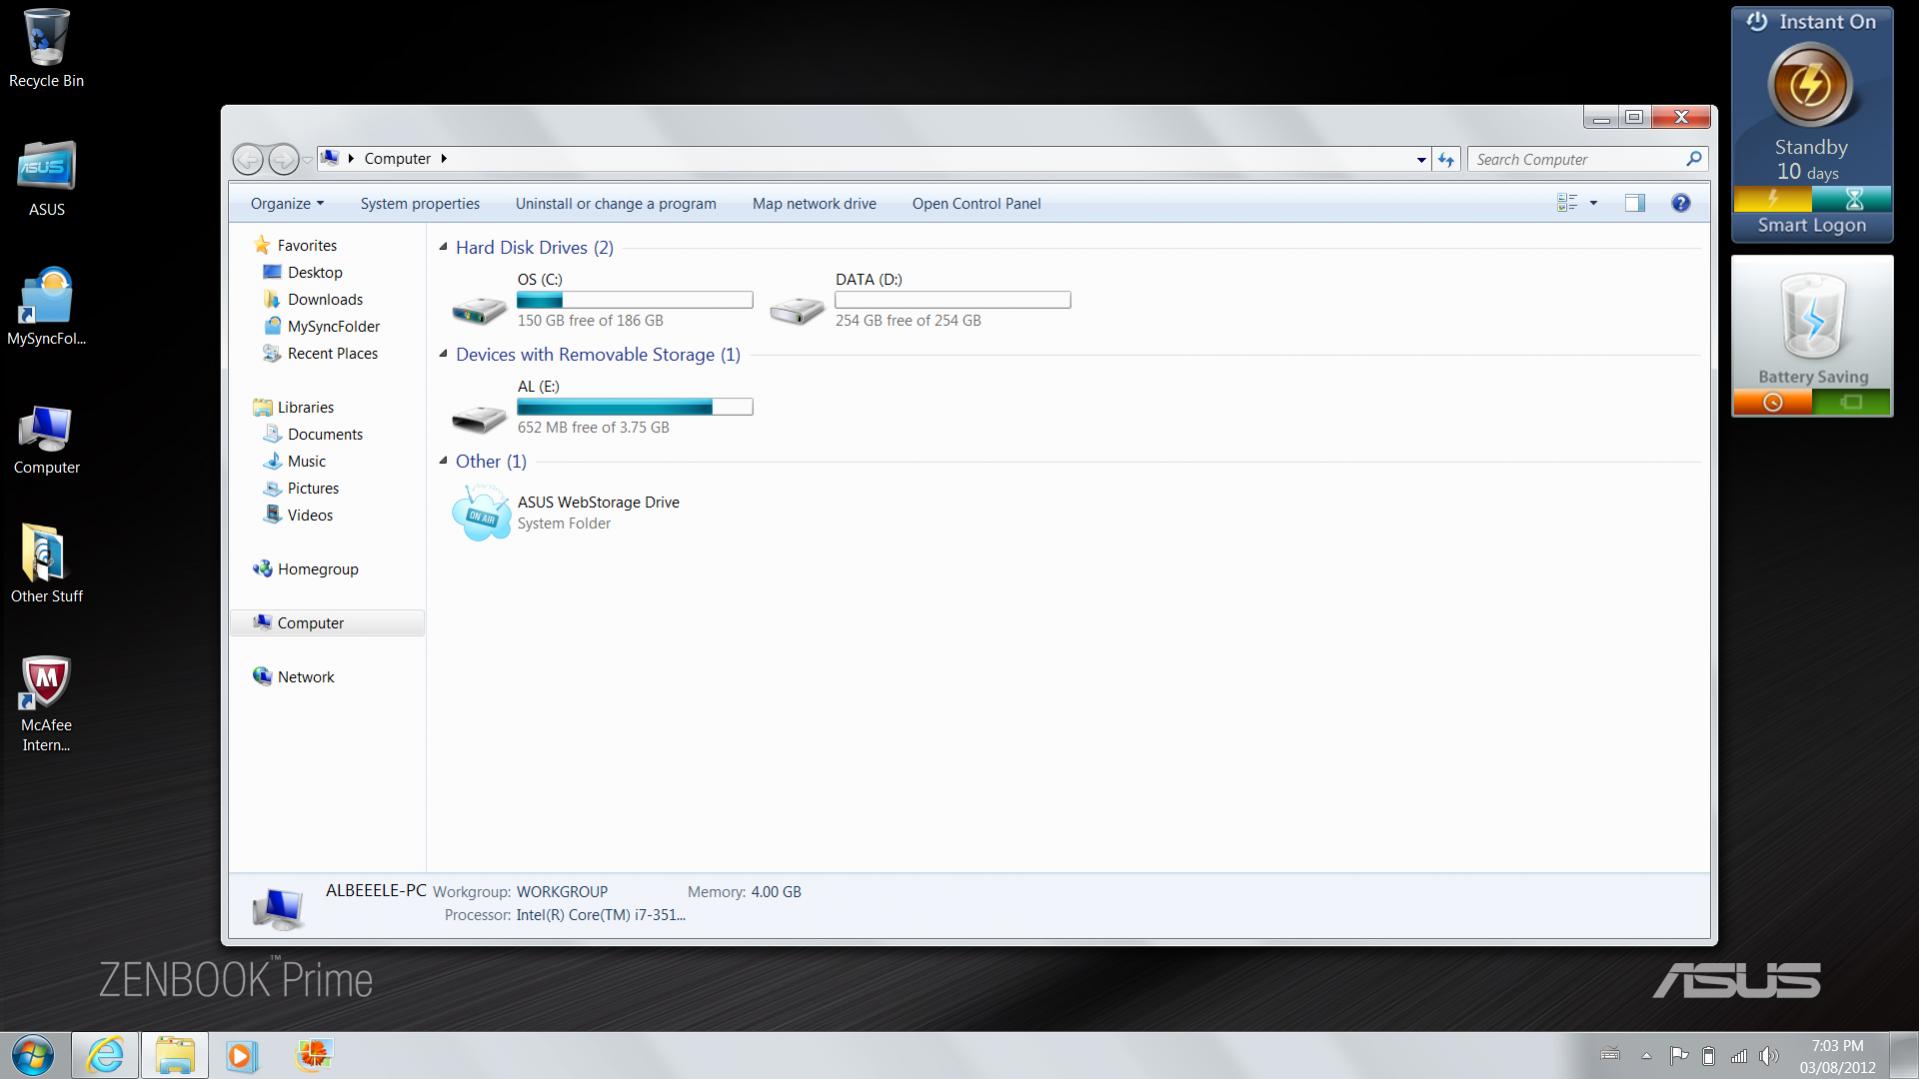This screenshot has width=1919, height=1079.
Task: Select Pictures library in navigation pane
Action: [301, 488]
